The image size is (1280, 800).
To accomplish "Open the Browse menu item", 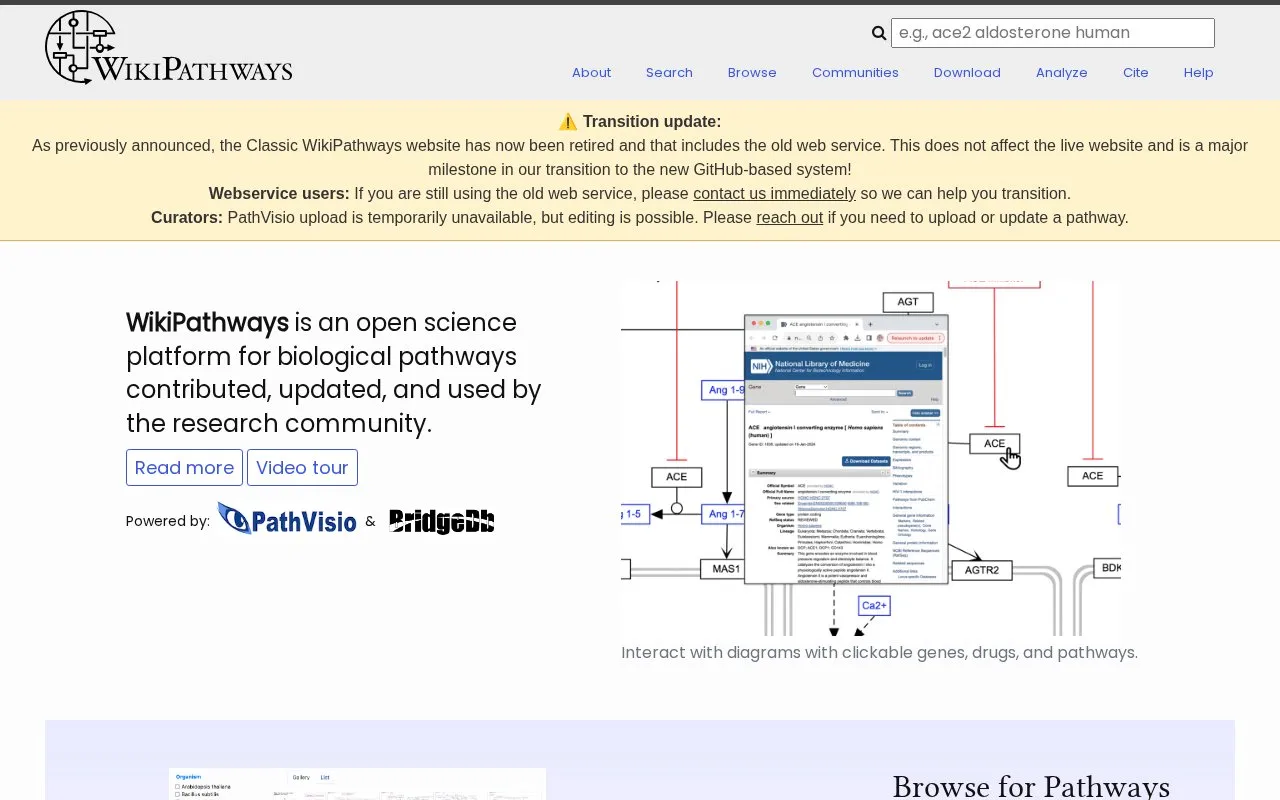I will (752, 73).
